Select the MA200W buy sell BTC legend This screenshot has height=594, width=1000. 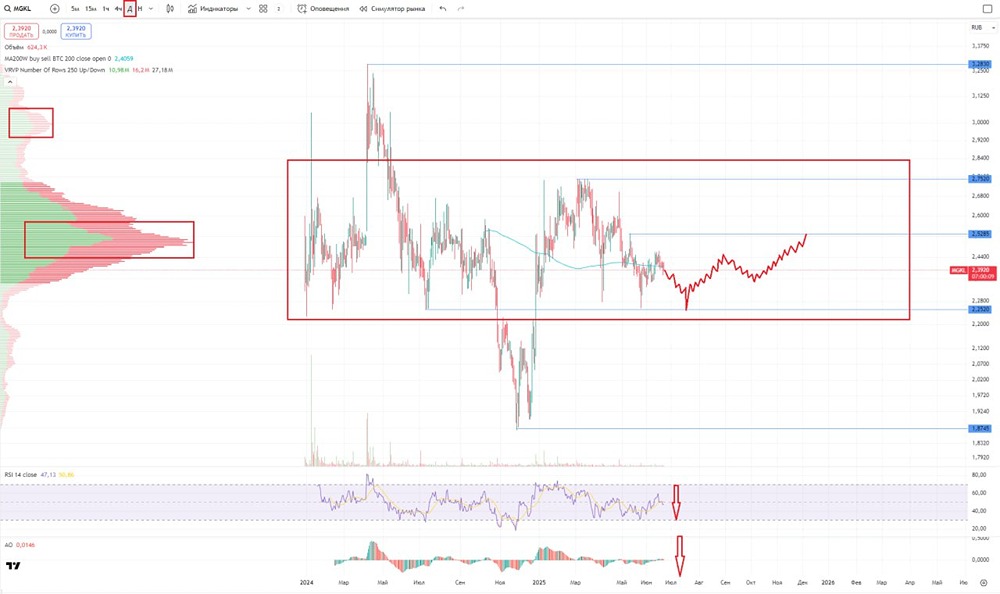(x=69, y=59)
